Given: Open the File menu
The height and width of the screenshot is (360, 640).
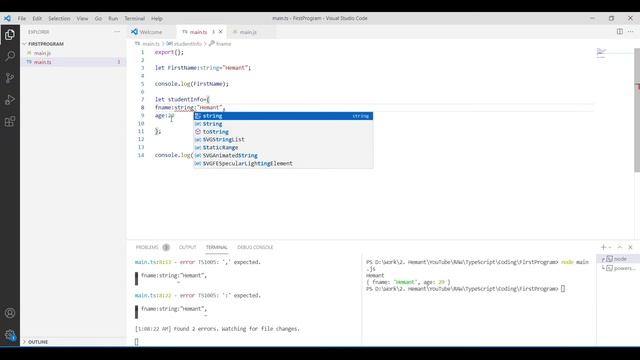Looking at the screenshot, I should (22, 18).
